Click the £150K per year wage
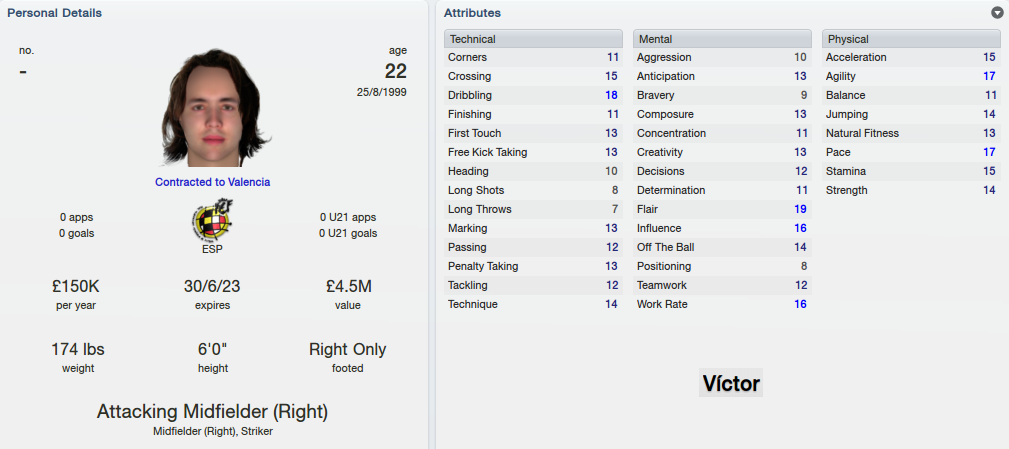This screenshot has width=1009, height=449. click(x=77, y=286)
